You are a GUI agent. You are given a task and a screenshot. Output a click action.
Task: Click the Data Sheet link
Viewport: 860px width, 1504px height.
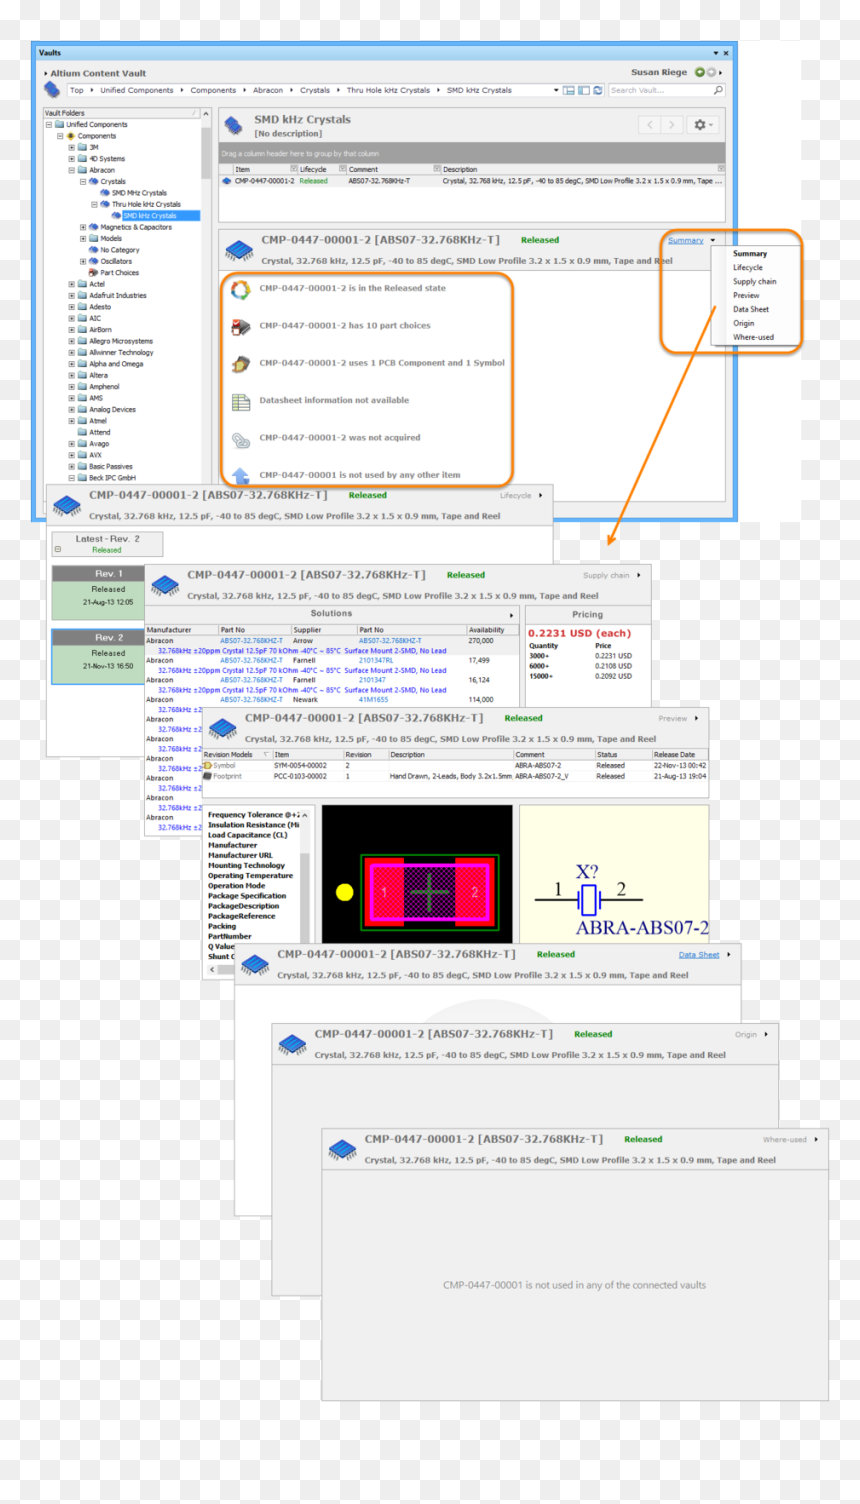tap(699, 955)
